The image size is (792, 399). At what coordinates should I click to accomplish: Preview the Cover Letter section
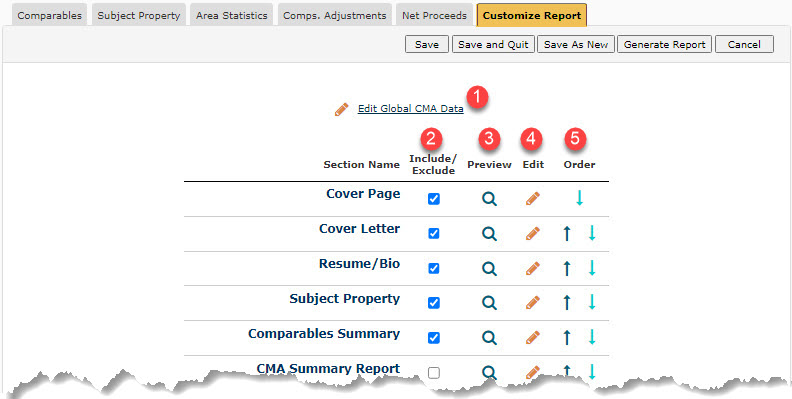[489, 234]
